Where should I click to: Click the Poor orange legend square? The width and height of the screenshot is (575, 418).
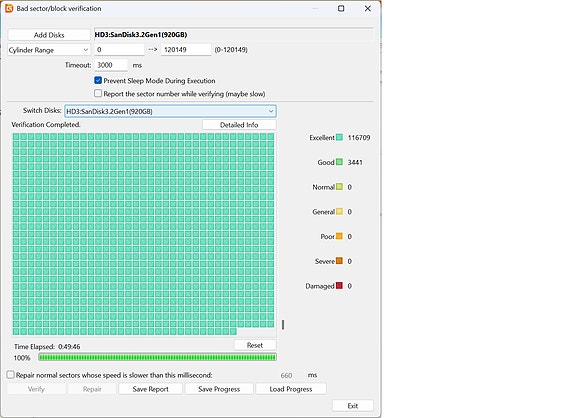coord(339,236)
